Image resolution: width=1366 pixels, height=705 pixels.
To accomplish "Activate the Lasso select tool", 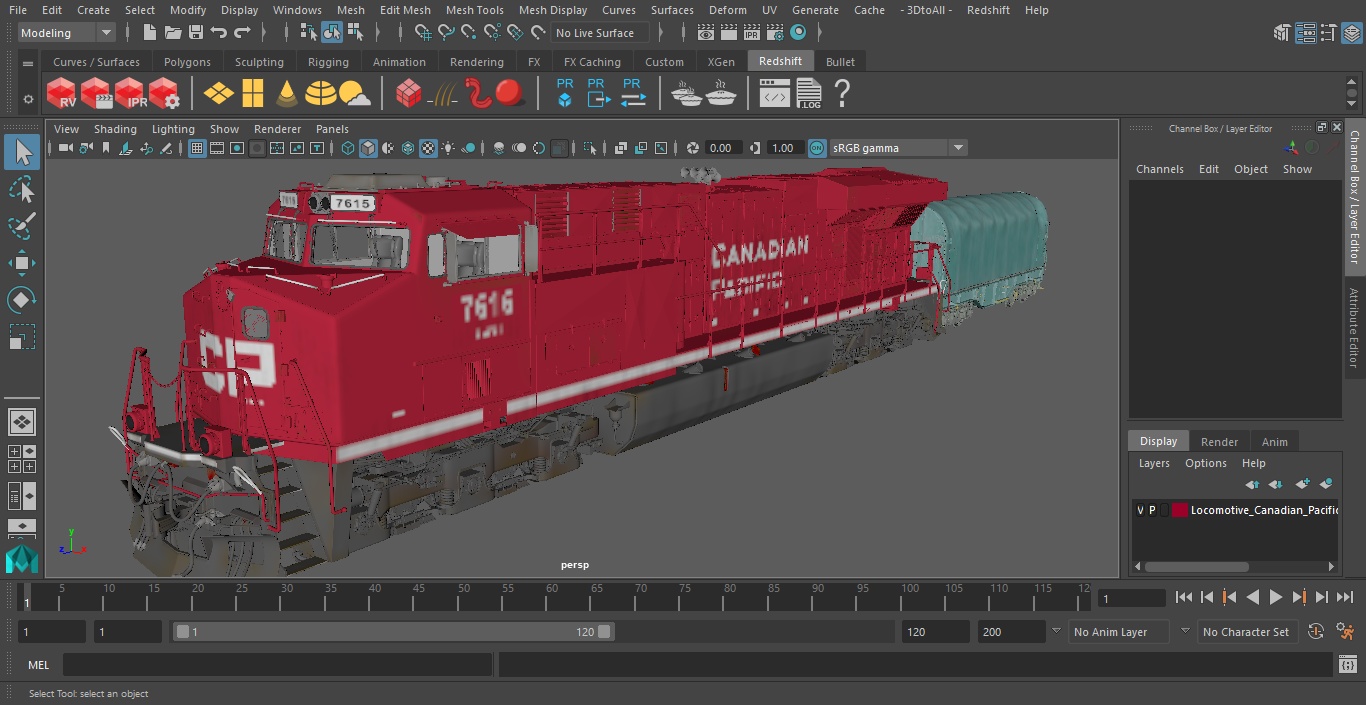I will (22, 189).
